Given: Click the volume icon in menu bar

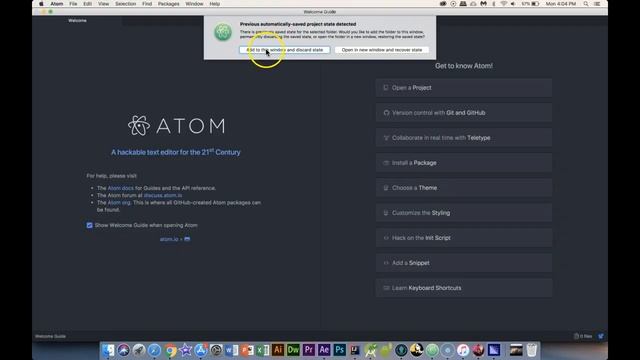Looking at the screenshot, I should (x=513, y=4).
